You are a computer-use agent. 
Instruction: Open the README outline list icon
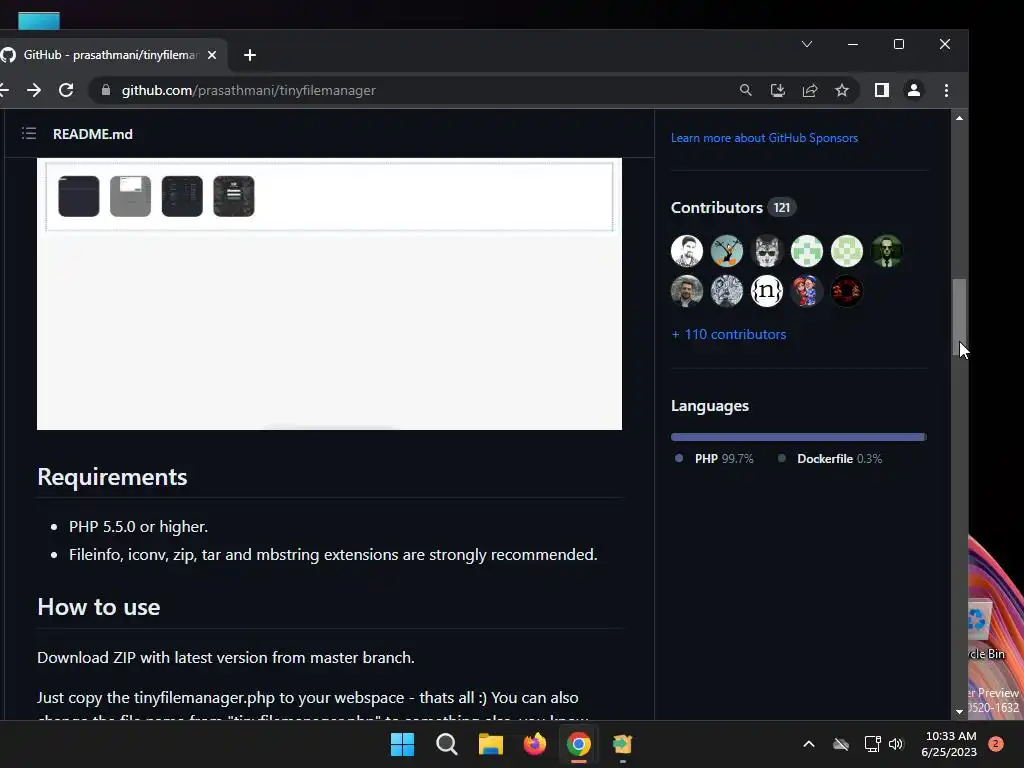29,134
